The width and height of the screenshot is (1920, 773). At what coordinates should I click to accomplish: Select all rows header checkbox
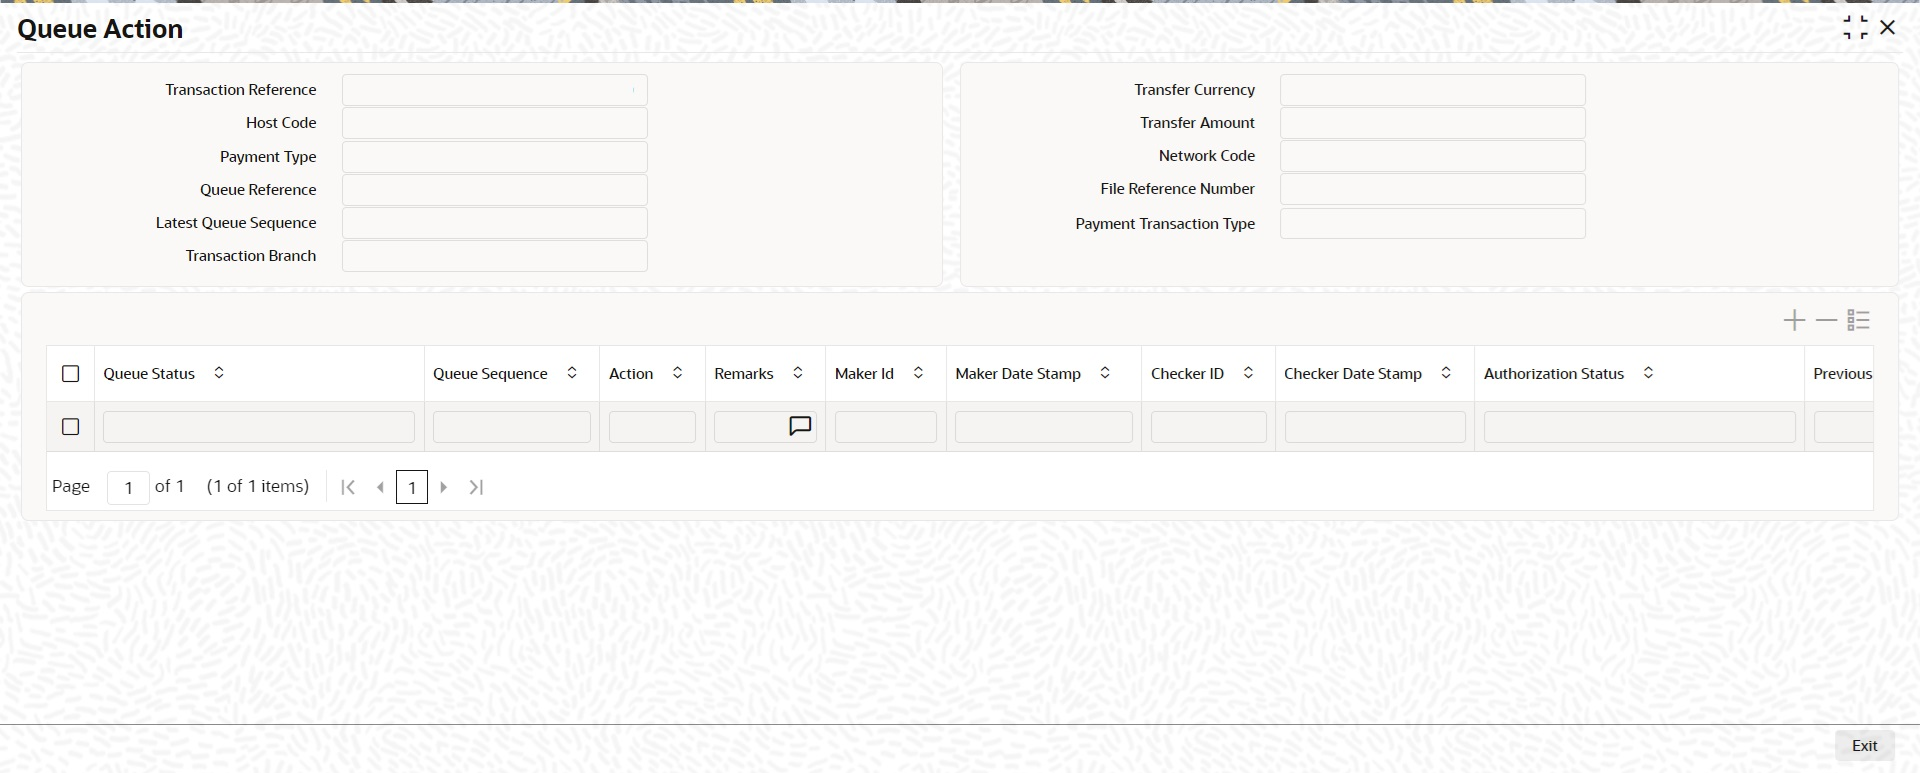70,373
